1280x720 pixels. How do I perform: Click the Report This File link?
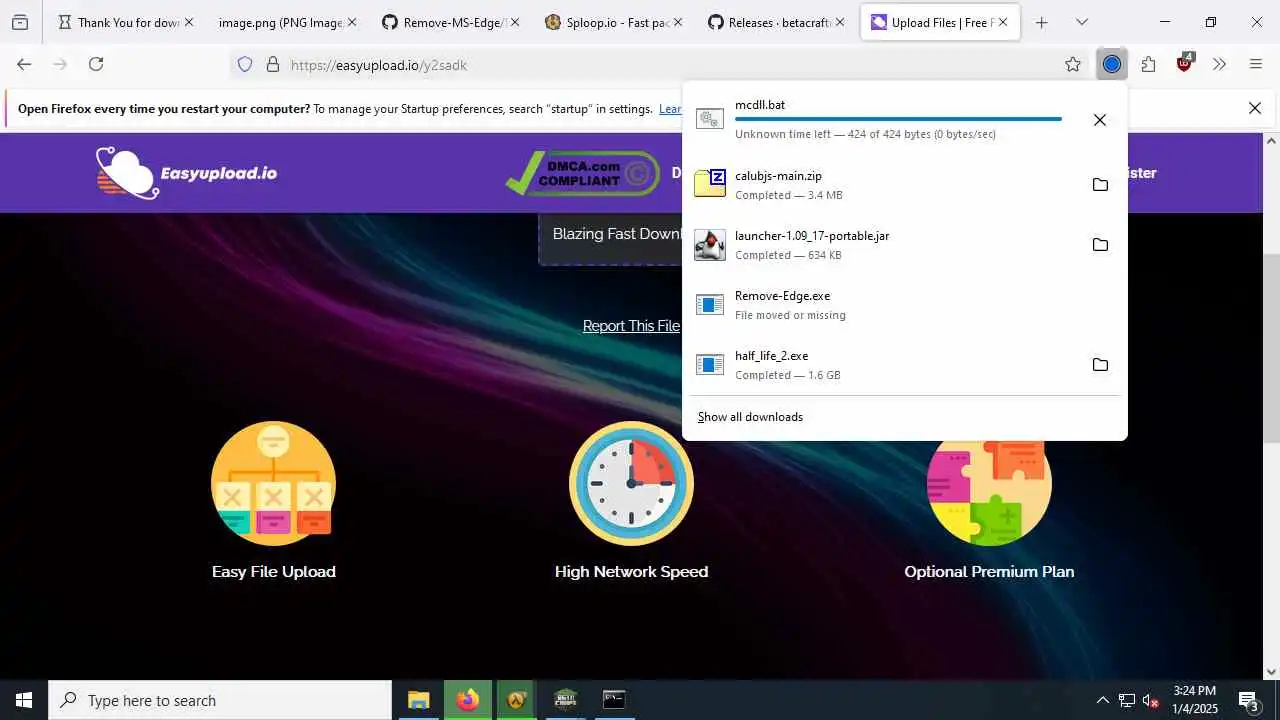point(631,326)
